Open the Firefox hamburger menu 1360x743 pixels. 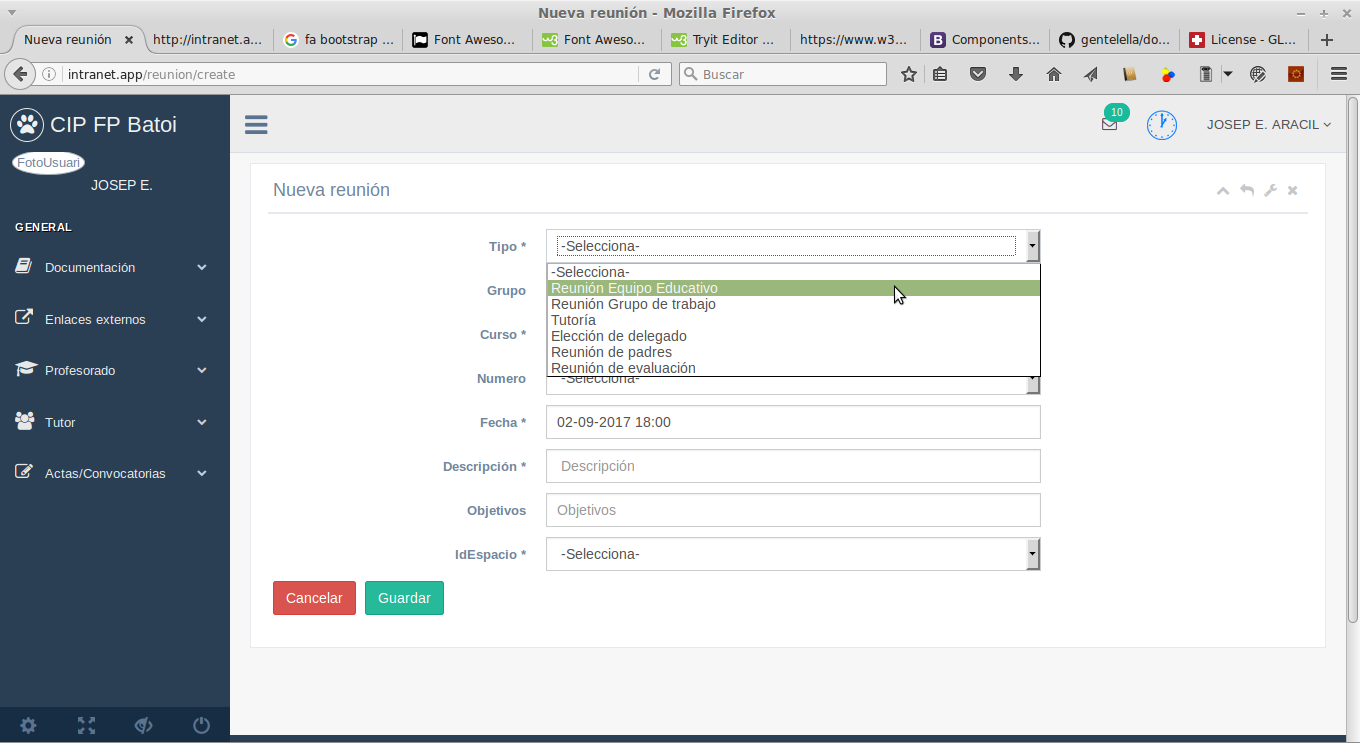point(1339,74)
